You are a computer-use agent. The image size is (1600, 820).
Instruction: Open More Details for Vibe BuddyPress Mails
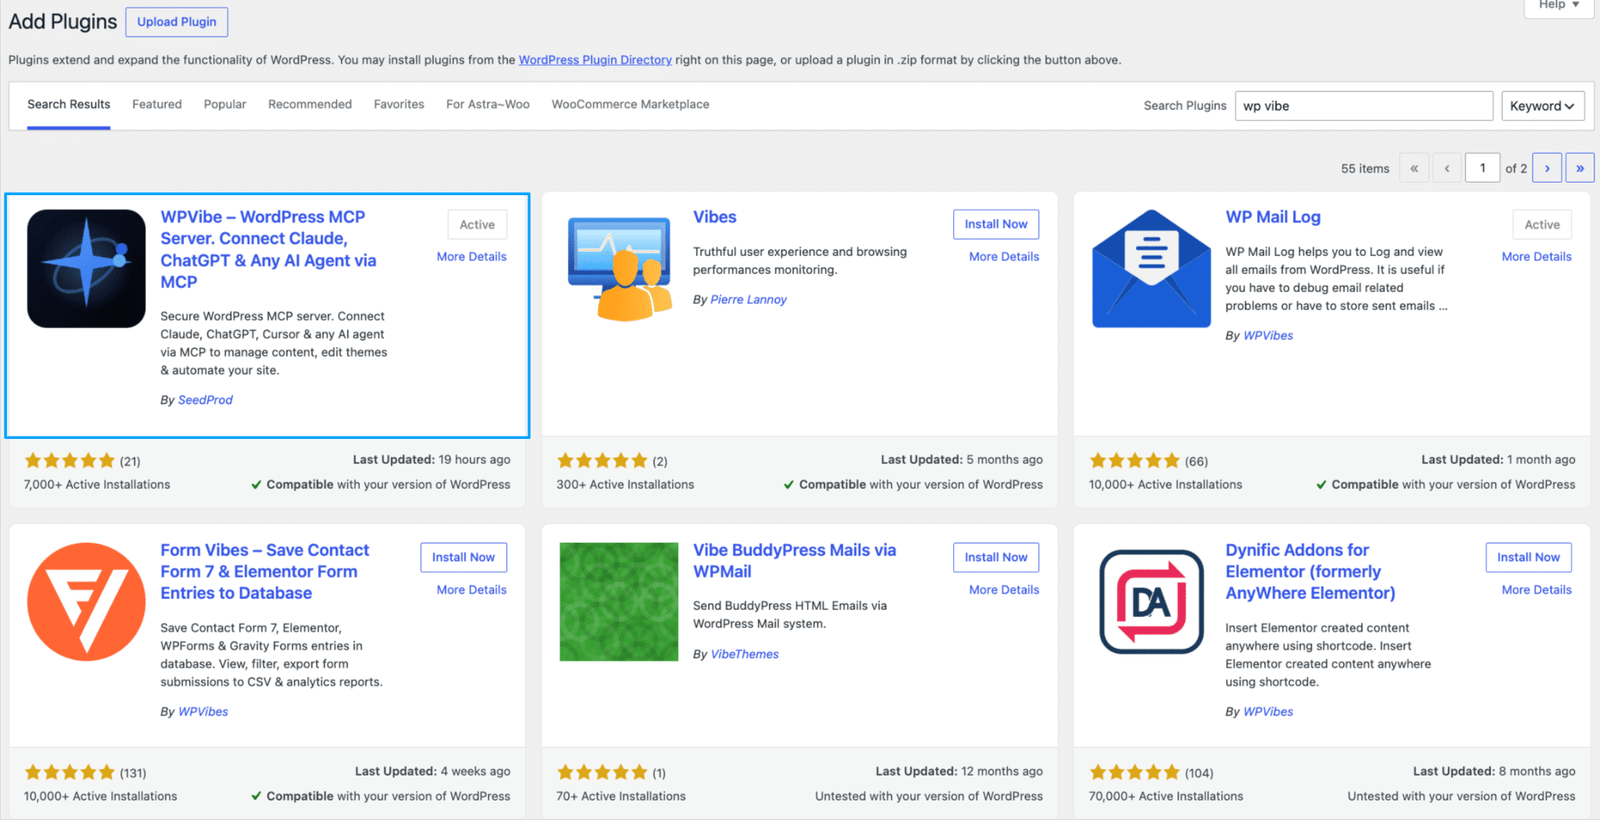click(x=1004, y=590)
